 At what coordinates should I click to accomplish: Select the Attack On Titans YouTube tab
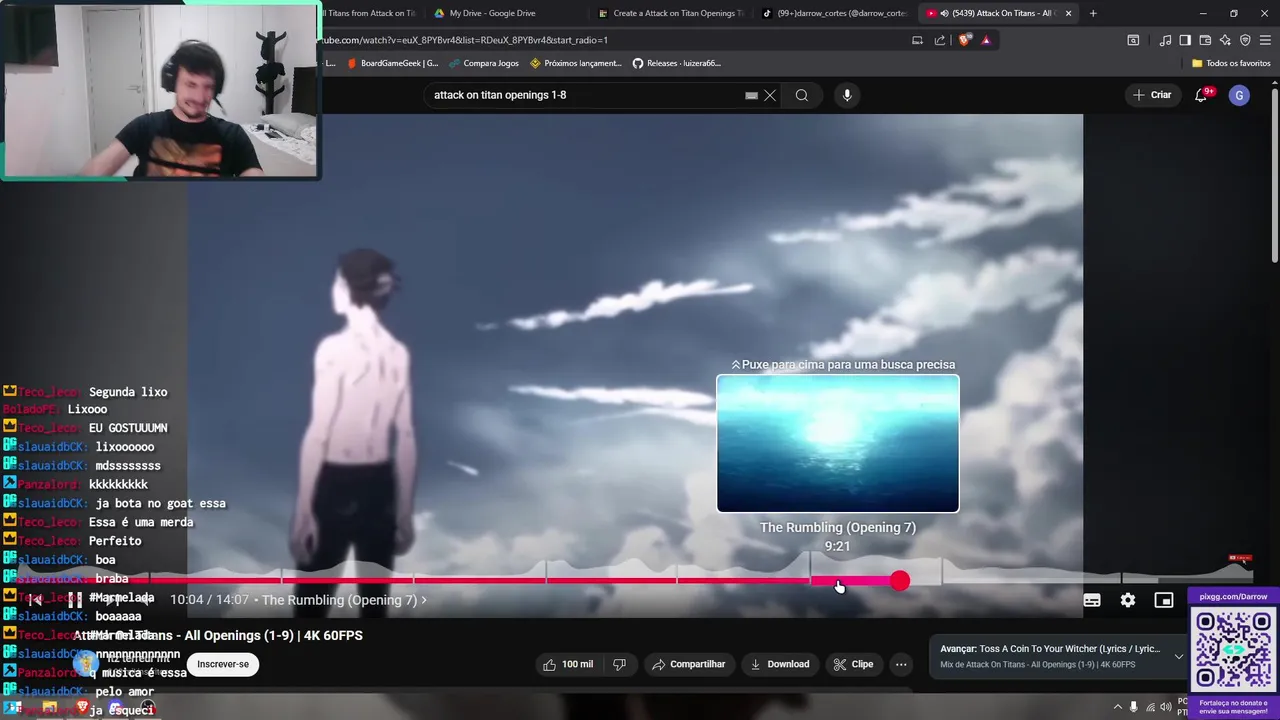click(x=1000, y=13)
